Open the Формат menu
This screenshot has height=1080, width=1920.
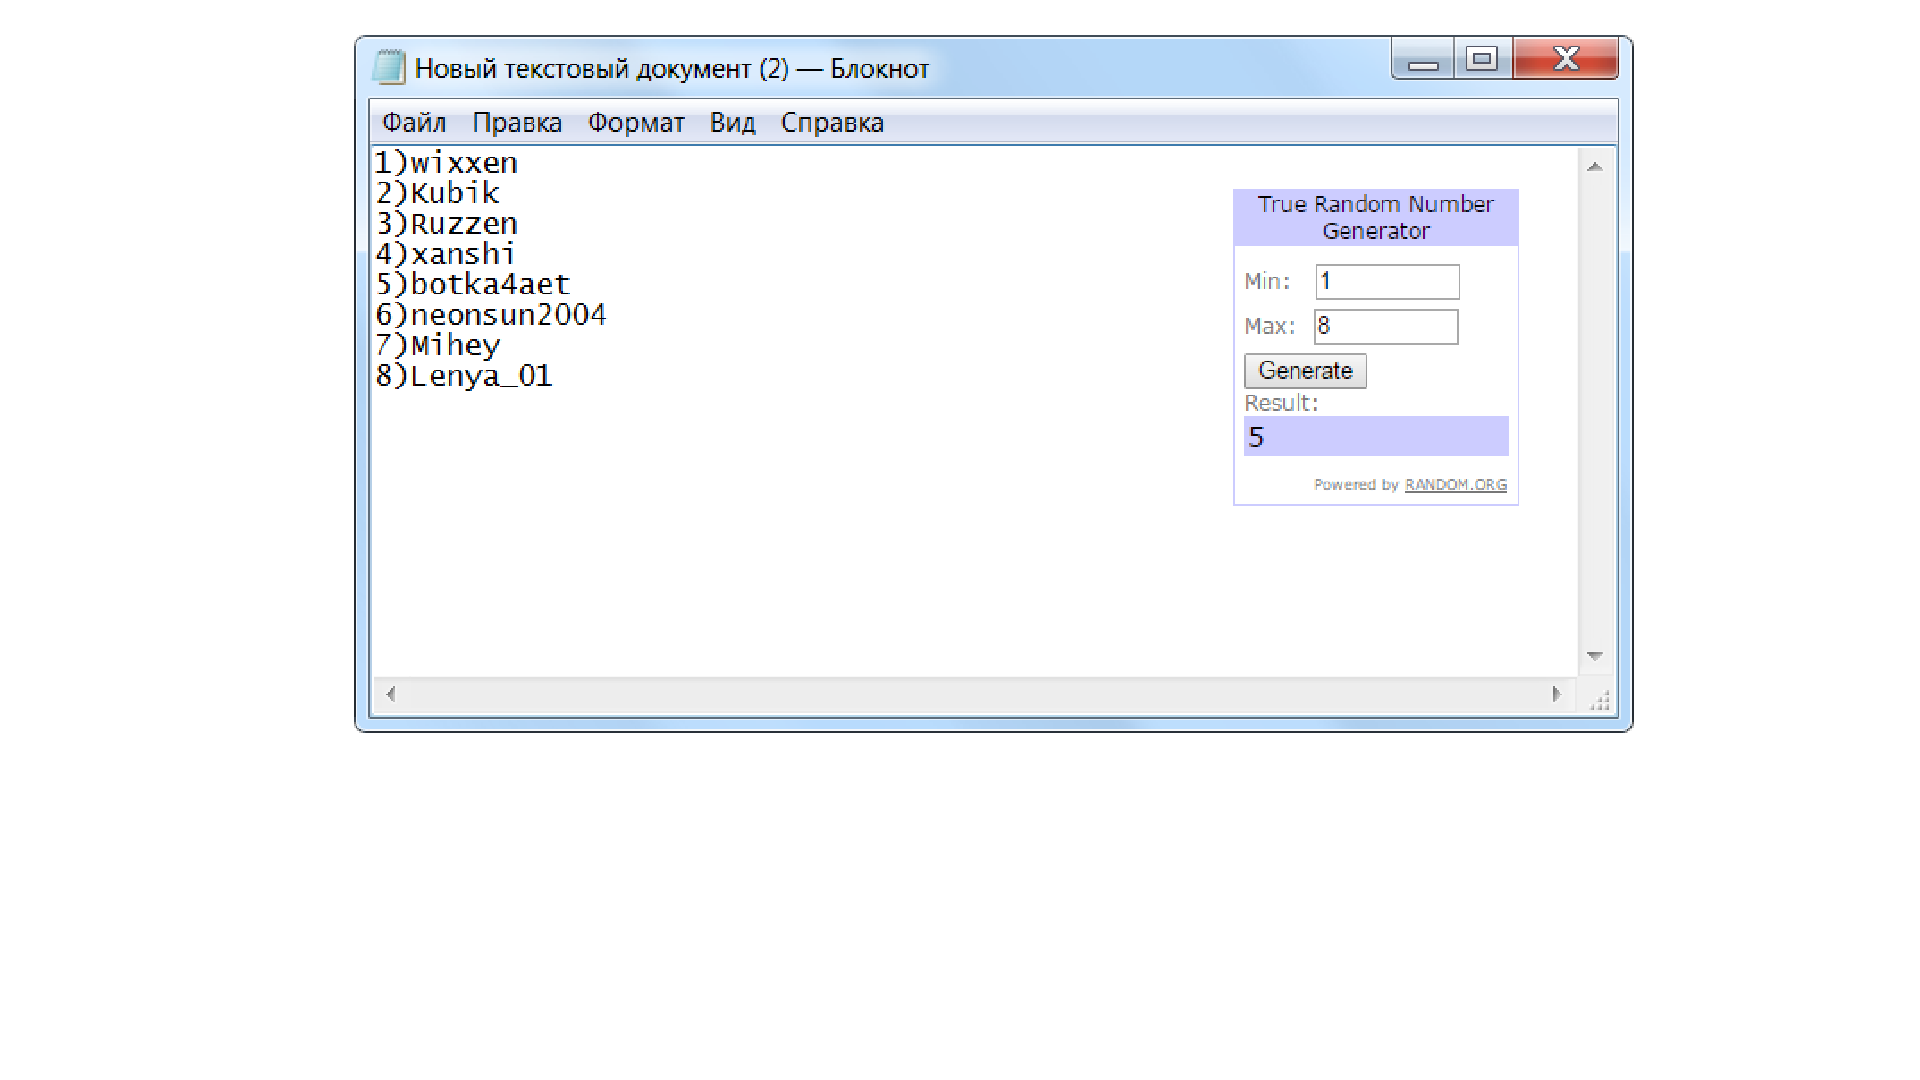pyautogui.click(x=636, y=123)
